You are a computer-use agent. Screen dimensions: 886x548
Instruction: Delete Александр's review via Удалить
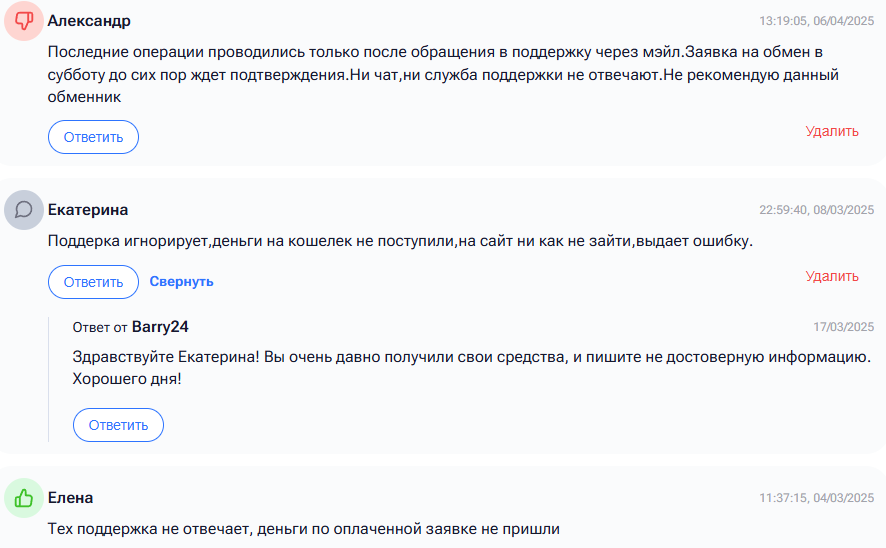click(x=832, y=131)
